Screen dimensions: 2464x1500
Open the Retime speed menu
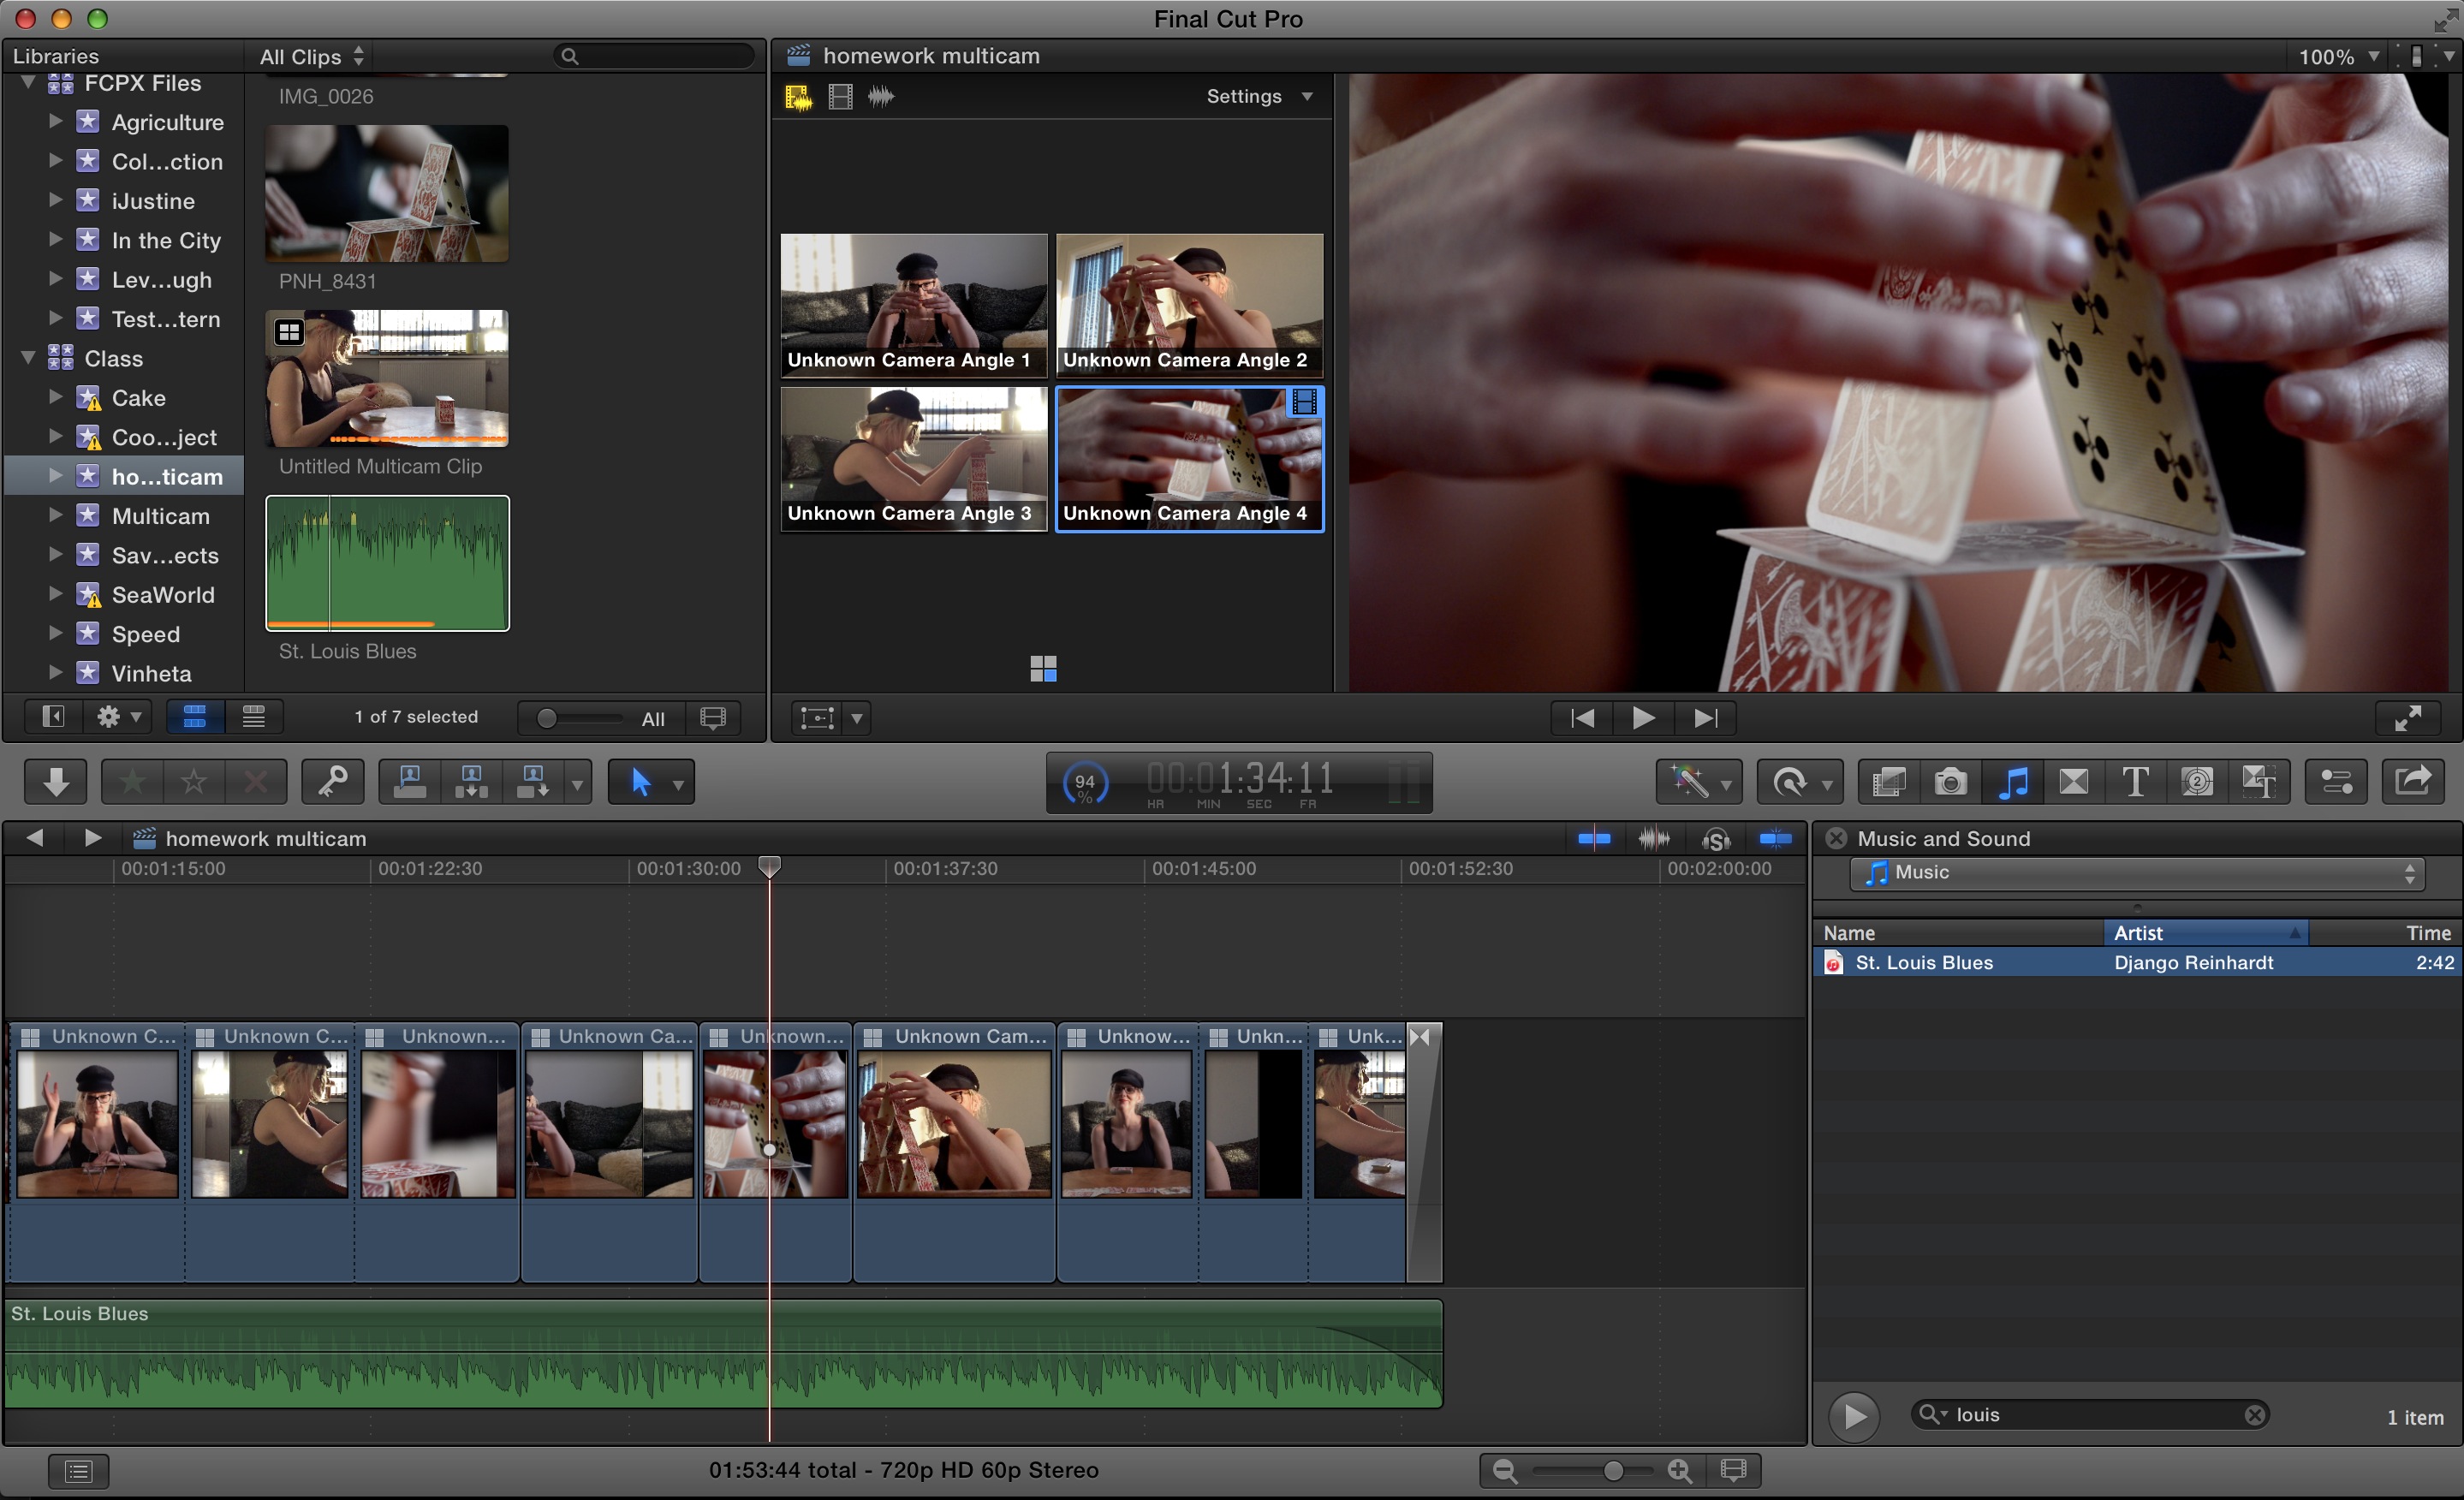(x=1801, y=781)
